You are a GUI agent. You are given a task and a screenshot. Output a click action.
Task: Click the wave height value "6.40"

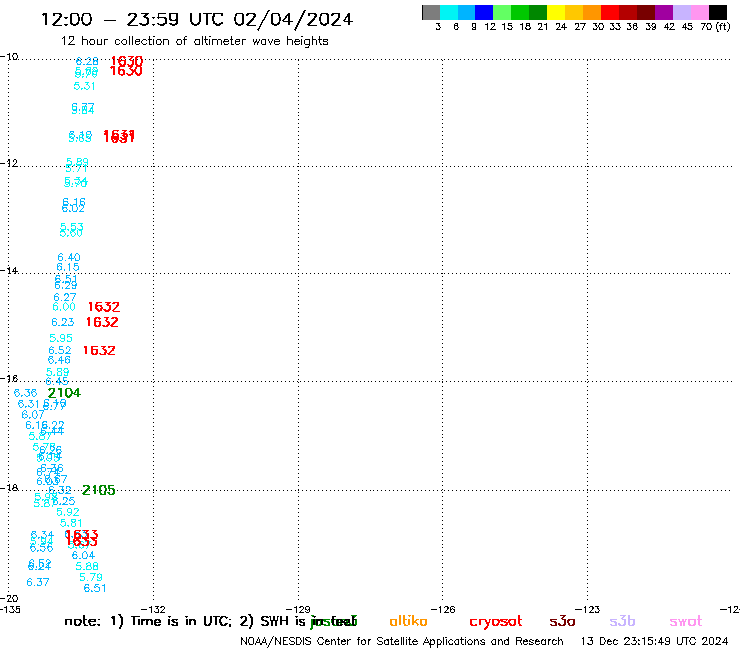tap(69, 258)
